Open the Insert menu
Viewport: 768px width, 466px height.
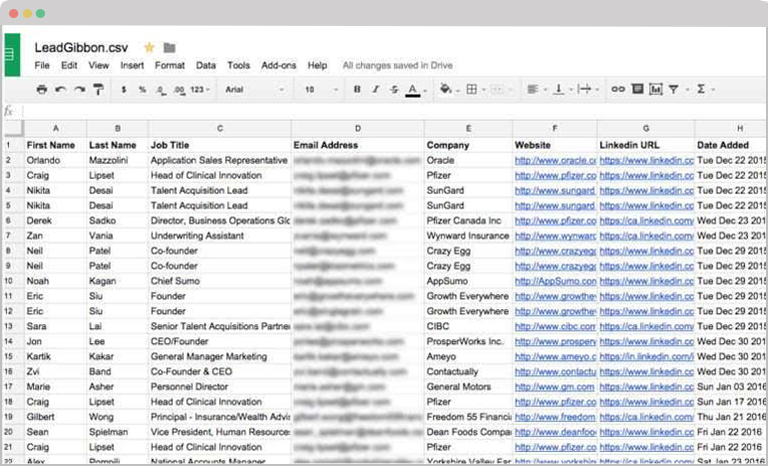(x=132, y=65)
